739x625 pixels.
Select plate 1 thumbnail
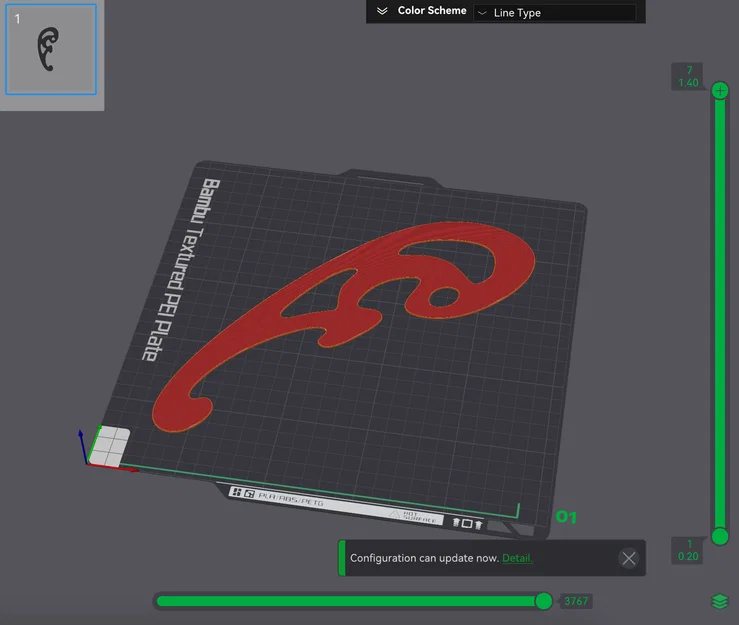click(x=51, y=49)
